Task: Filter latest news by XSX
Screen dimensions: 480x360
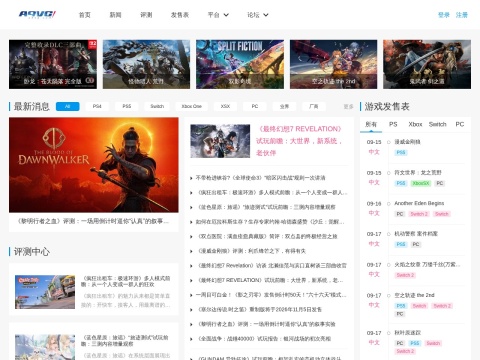Action: [x=225, y=106]
